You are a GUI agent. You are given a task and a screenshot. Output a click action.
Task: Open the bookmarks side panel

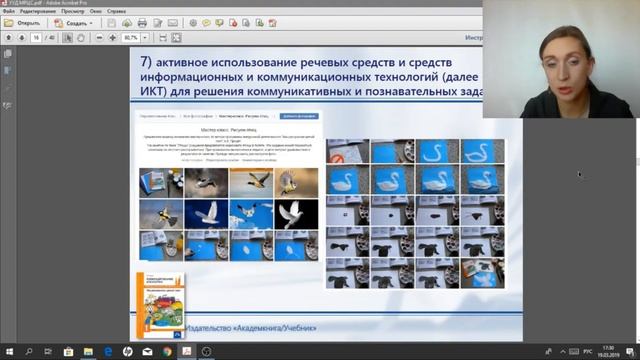click(8, 71)
